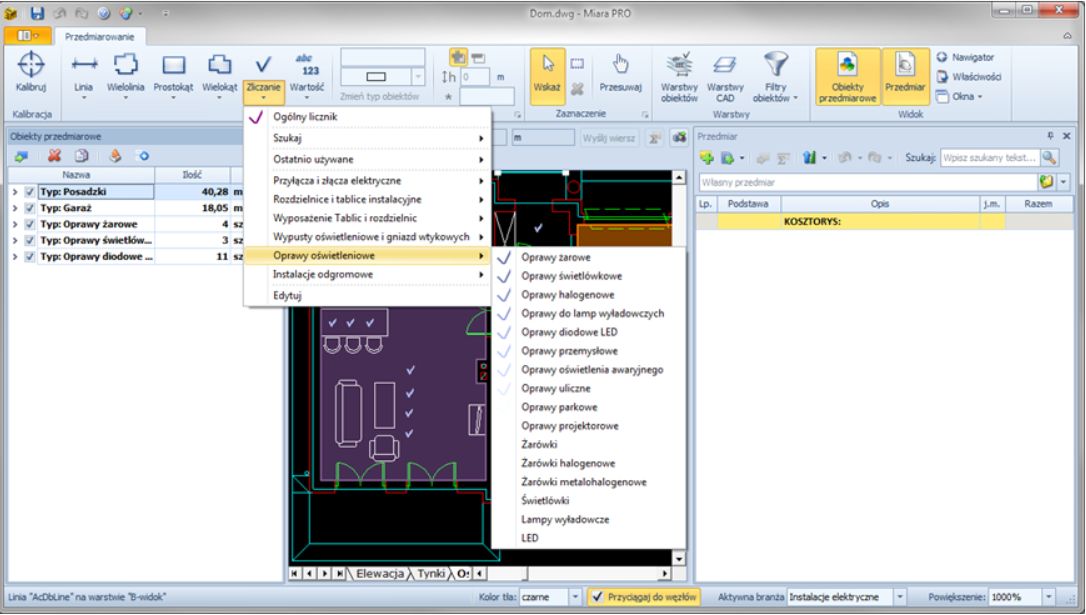Open the Aktywna branża dropdown
Screen dimensions: 1086x615
point(900,597)
